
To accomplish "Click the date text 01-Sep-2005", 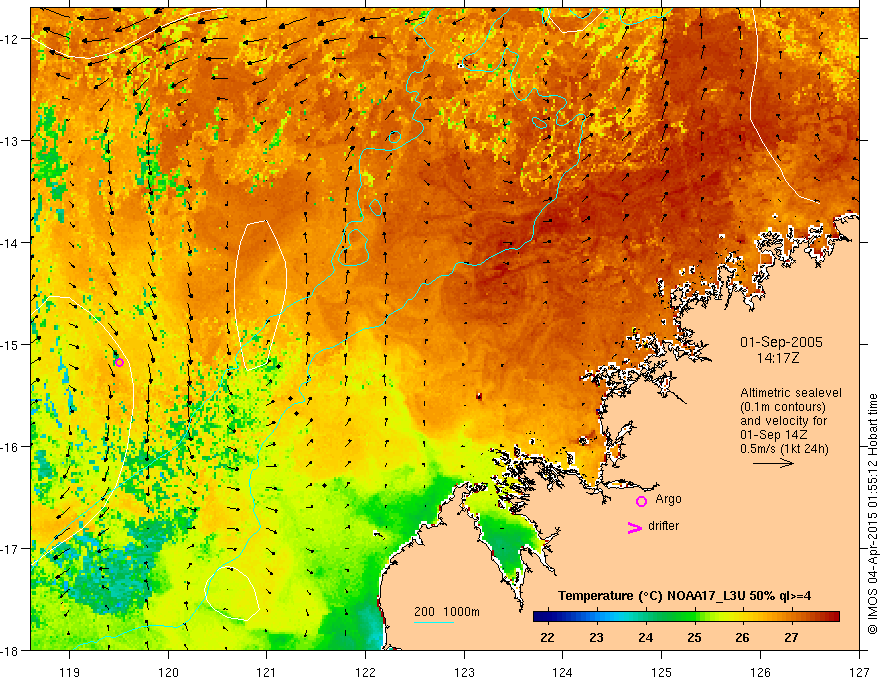I will tap(781, 342).
